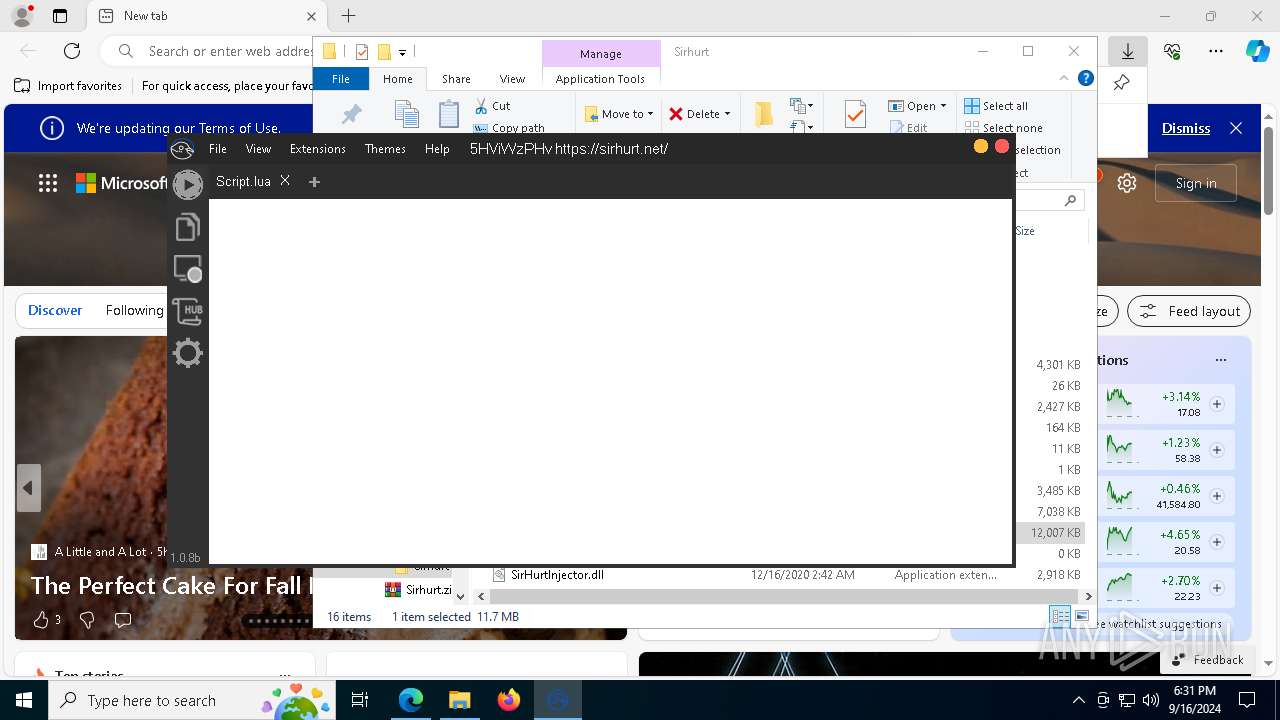Open Edge settings and more menu
Viewport: 1280px width, 720px height.
pos(1216,51)
